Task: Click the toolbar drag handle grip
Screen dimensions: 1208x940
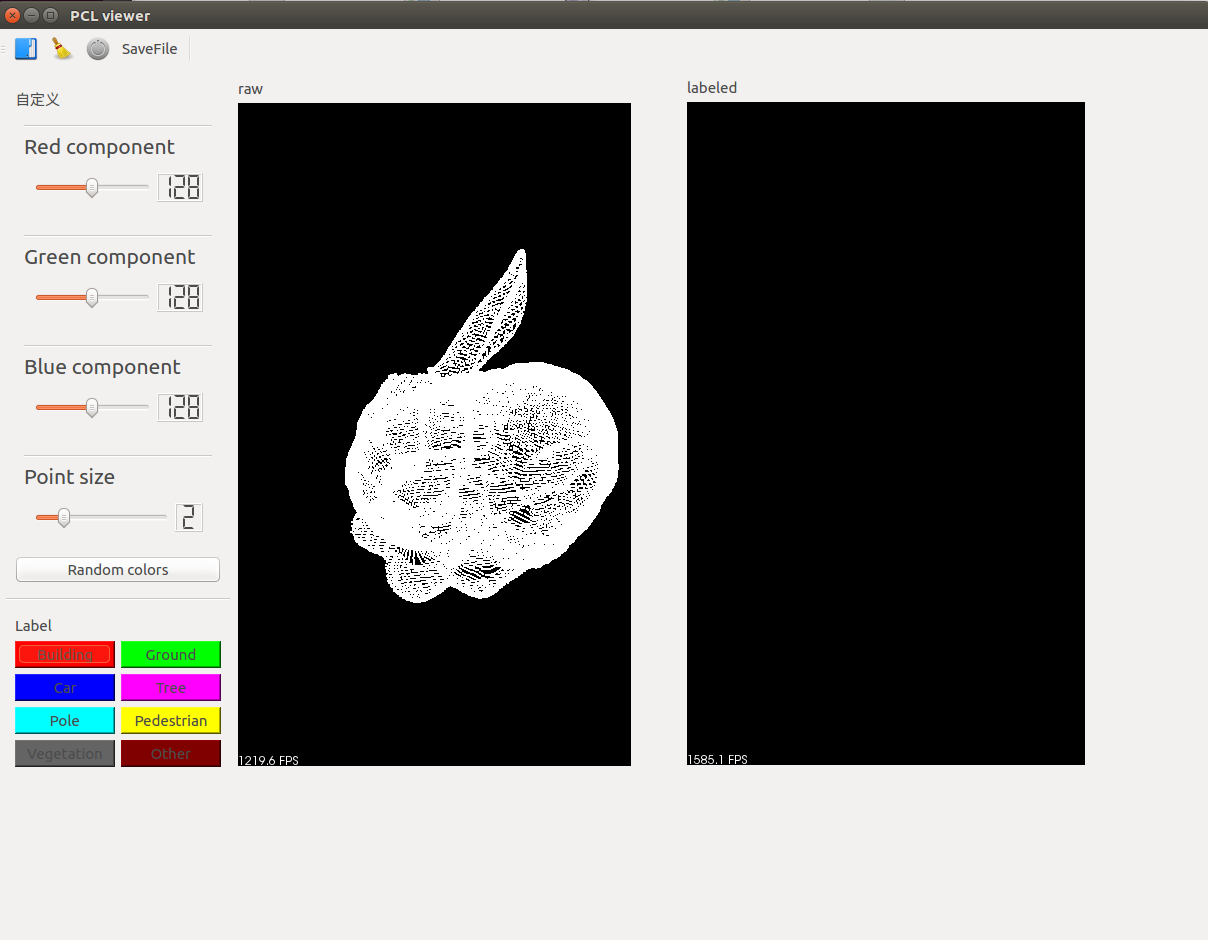Action: click(x=4, y=49)
